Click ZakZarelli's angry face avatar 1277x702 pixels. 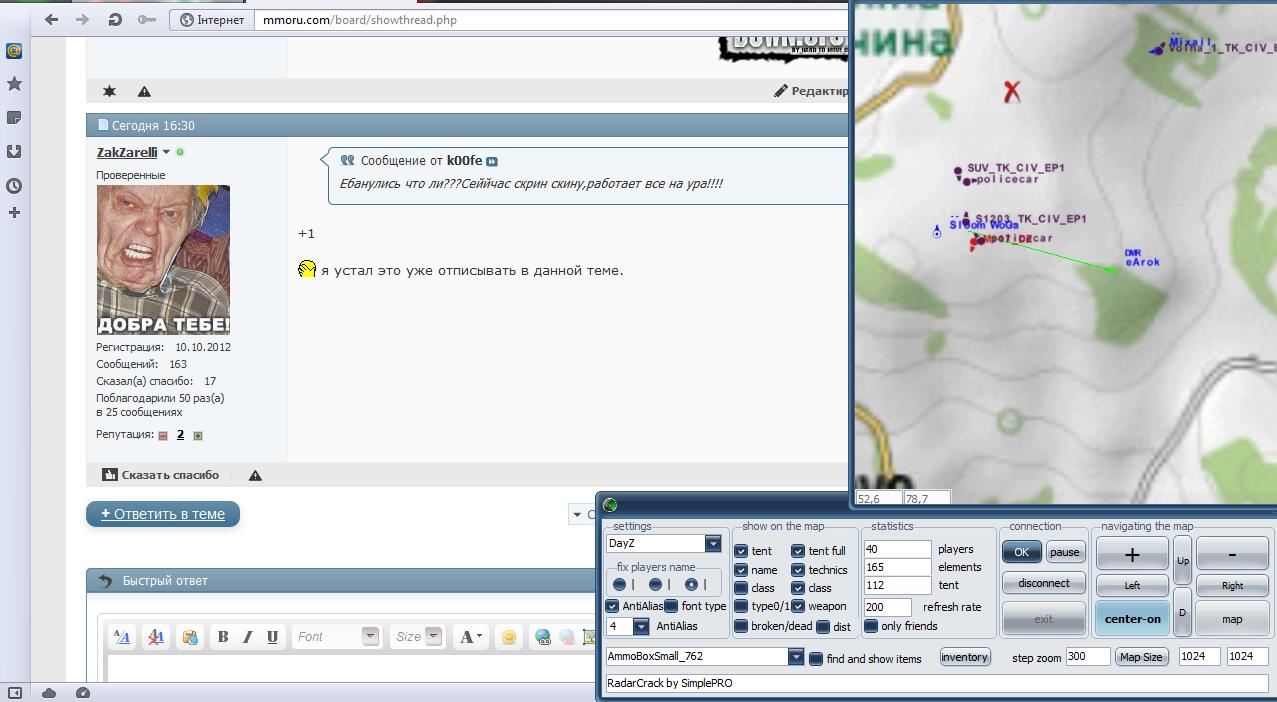pos(163,260)
